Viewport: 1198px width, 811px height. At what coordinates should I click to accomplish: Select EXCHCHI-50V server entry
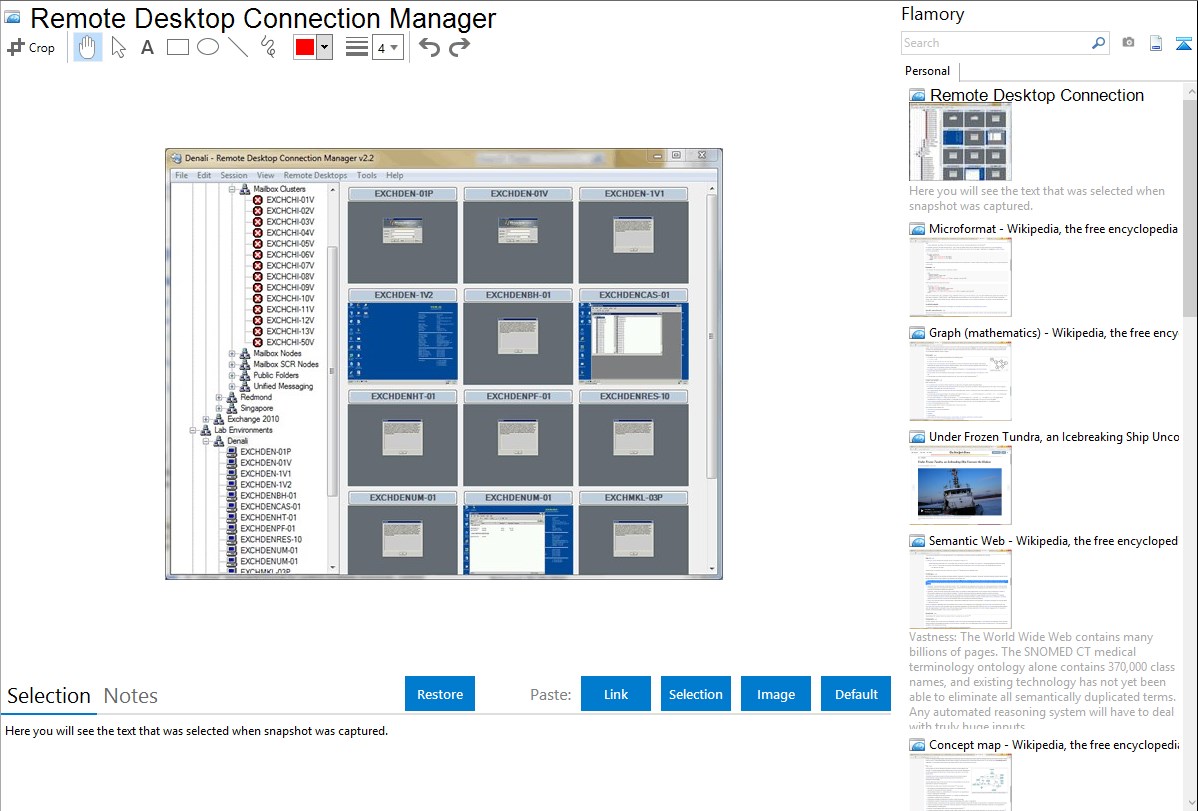pyautogui.click(x=290, y=342)
